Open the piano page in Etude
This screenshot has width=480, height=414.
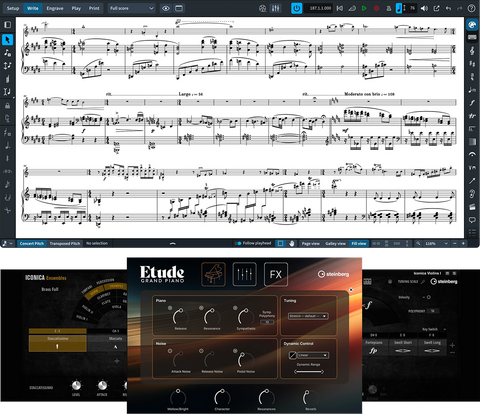pyautogui.click(x=213, y=274)
